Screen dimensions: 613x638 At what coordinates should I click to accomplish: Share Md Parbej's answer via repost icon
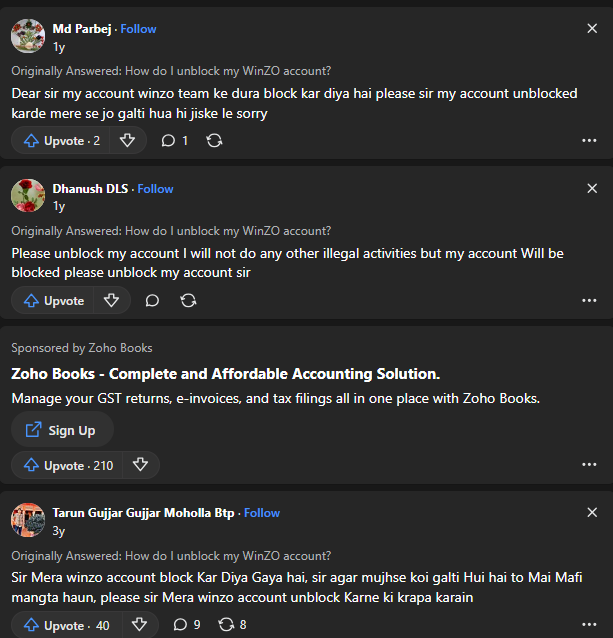214,141
